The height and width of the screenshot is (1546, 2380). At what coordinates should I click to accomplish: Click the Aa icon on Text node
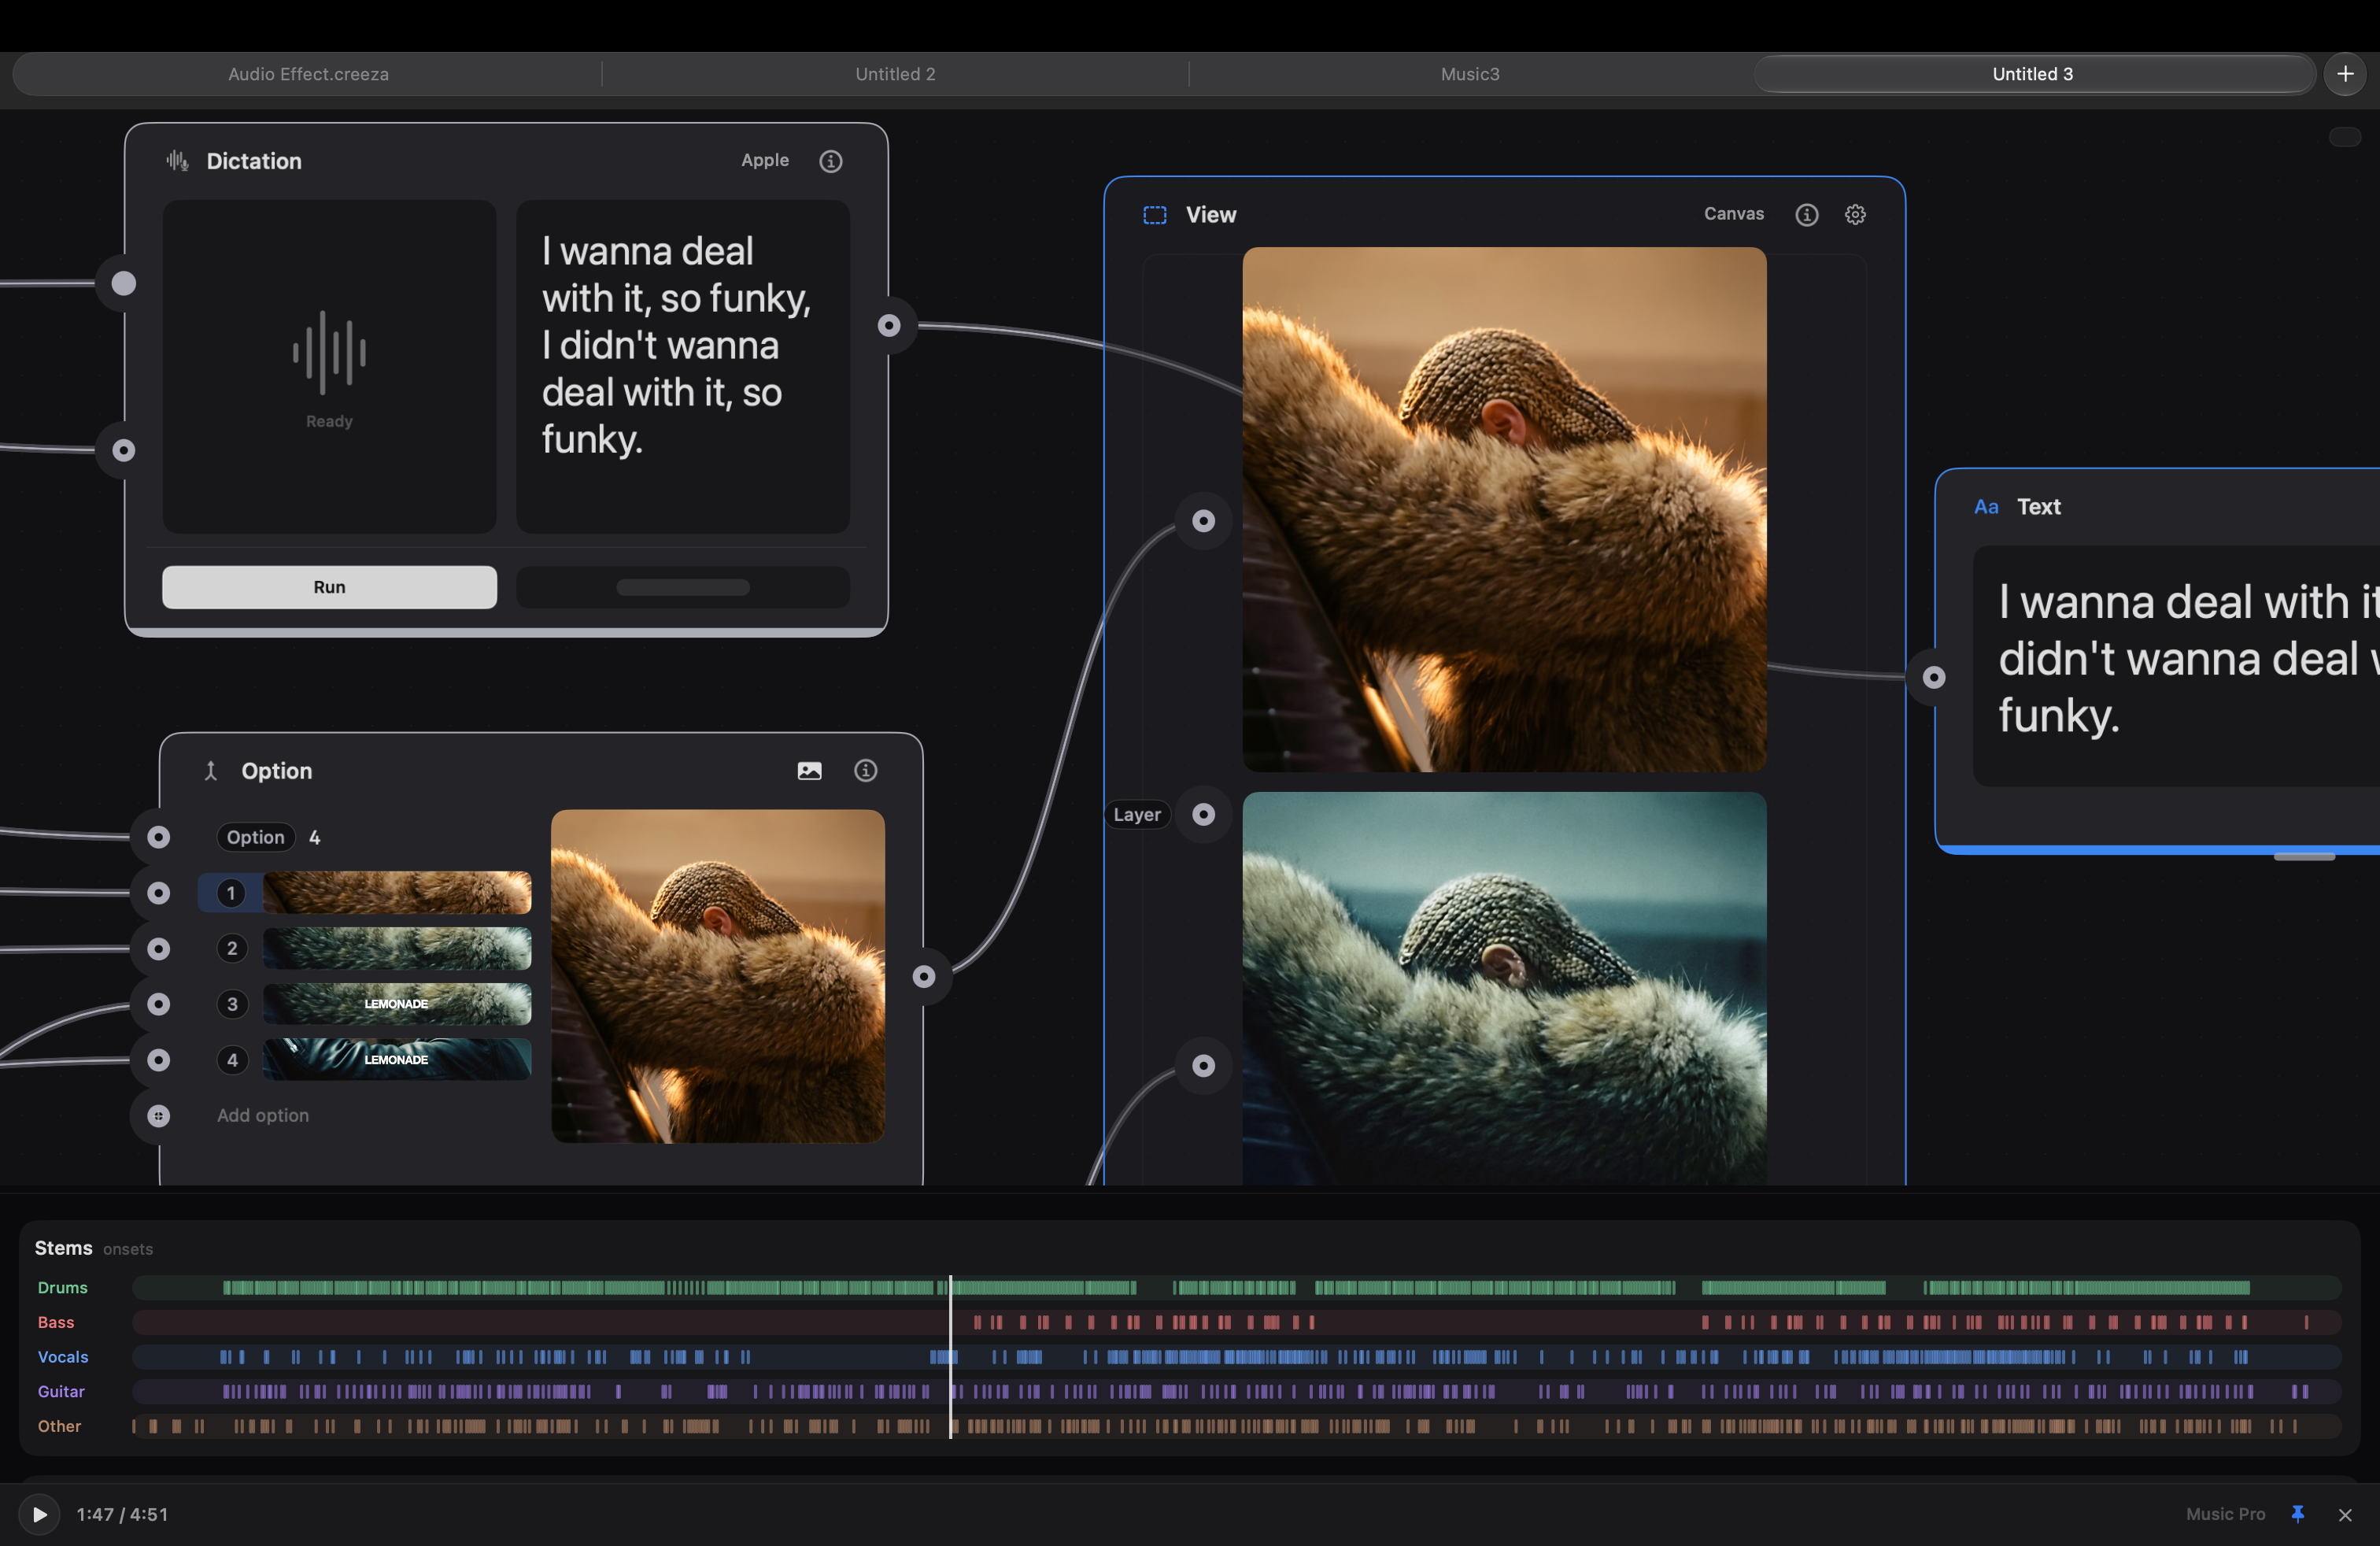coord(1986,507)
